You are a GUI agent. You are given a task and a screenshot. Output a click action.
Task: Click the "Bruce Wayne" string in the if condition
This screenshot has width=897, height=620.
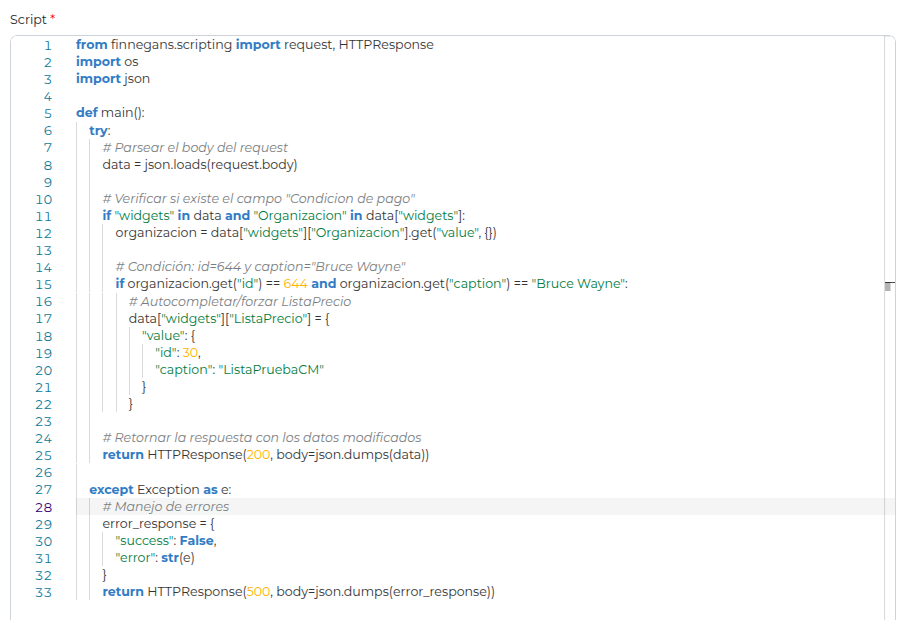coord(581,284)
